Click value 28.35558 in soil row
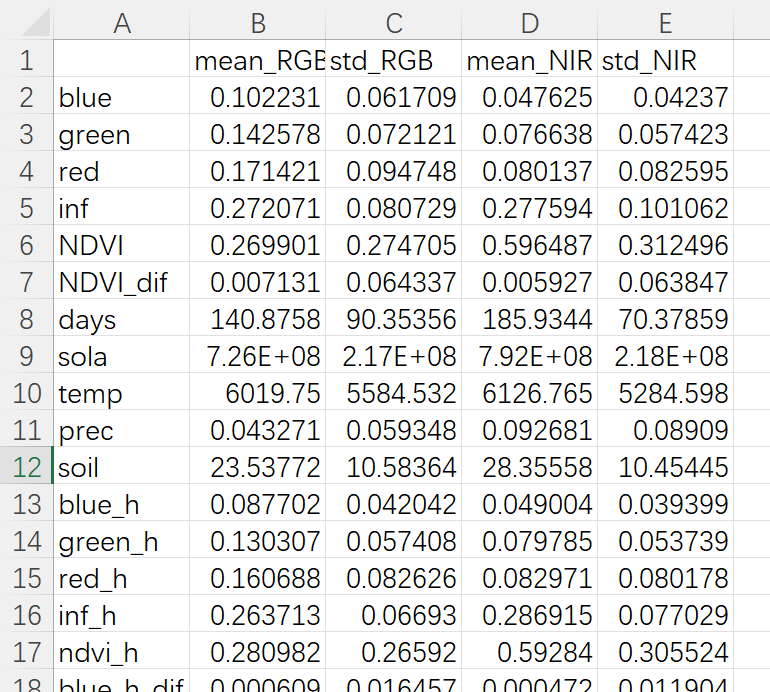Screen dimensions: 770x692 tap(529, 467)
